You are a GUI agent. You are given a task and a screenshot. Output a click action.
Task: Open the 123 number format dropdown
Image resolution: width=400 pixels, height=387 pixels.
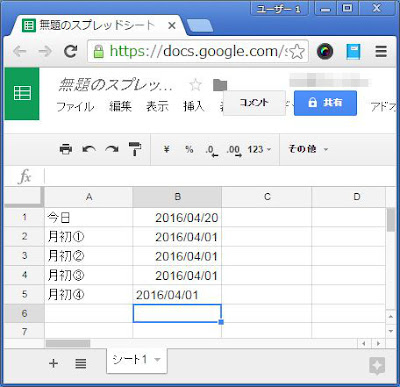click(x=259, y=149)
